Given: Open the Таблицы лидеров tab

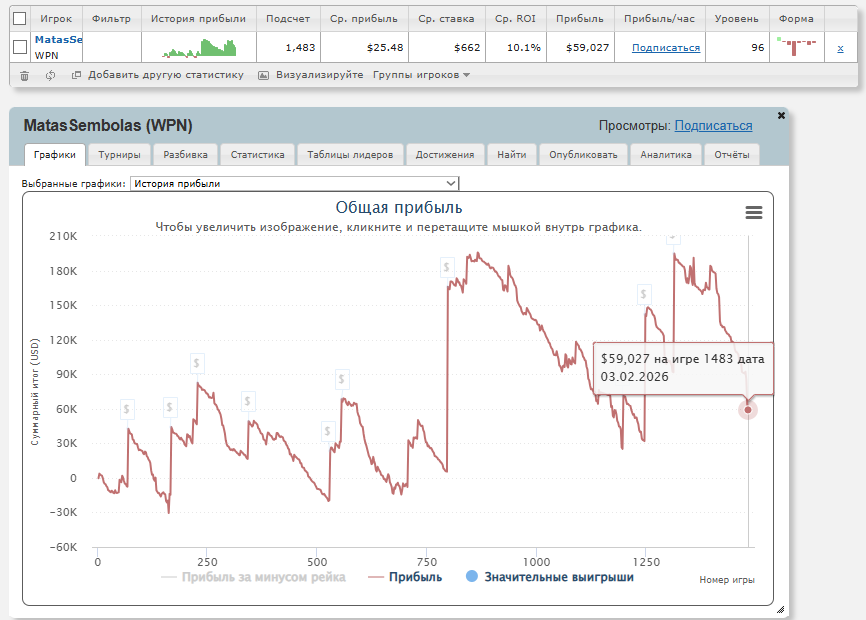Looking at the screenshot, I should 350,155.
